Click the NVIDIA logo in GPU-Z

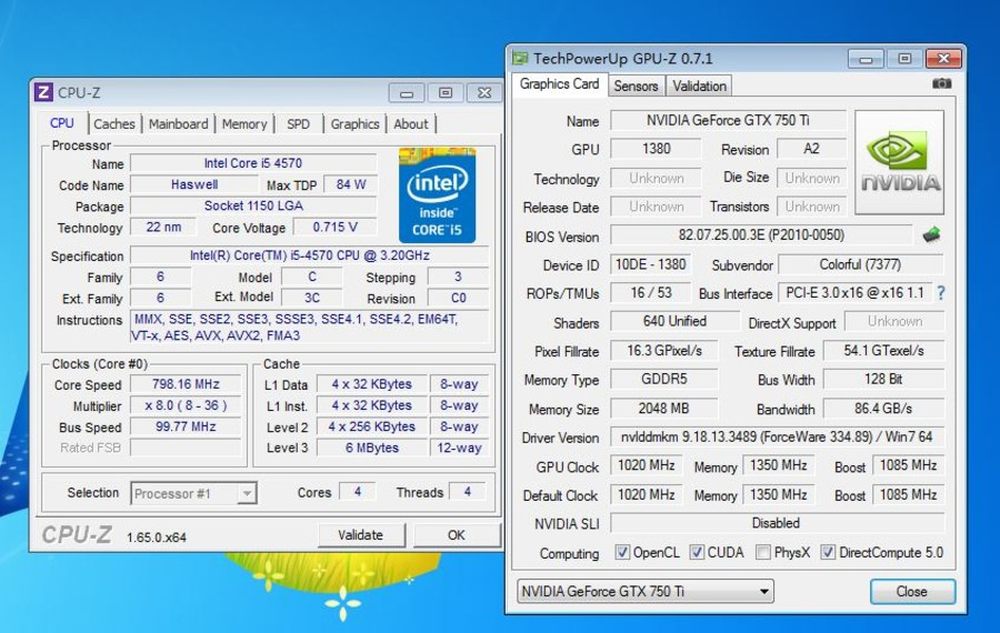(x=899, y=162)
